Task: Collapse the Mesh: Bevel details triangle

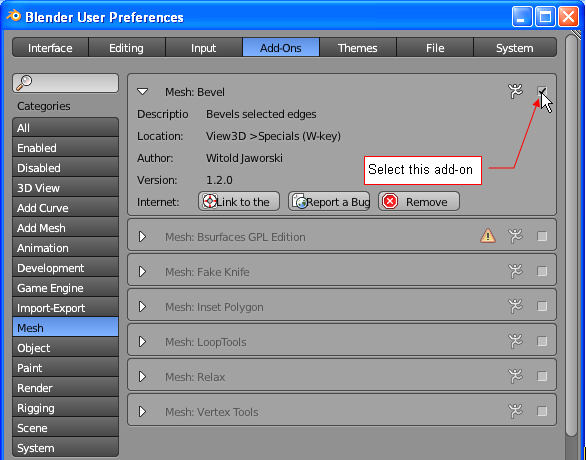Action: [x=142, y=92]
